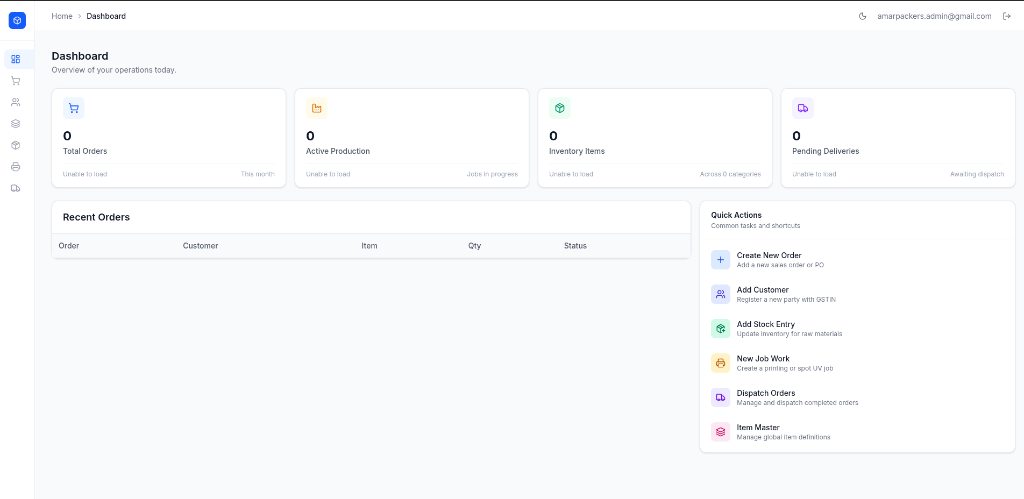Click 'Across 0 categories' text

[729, 174]
